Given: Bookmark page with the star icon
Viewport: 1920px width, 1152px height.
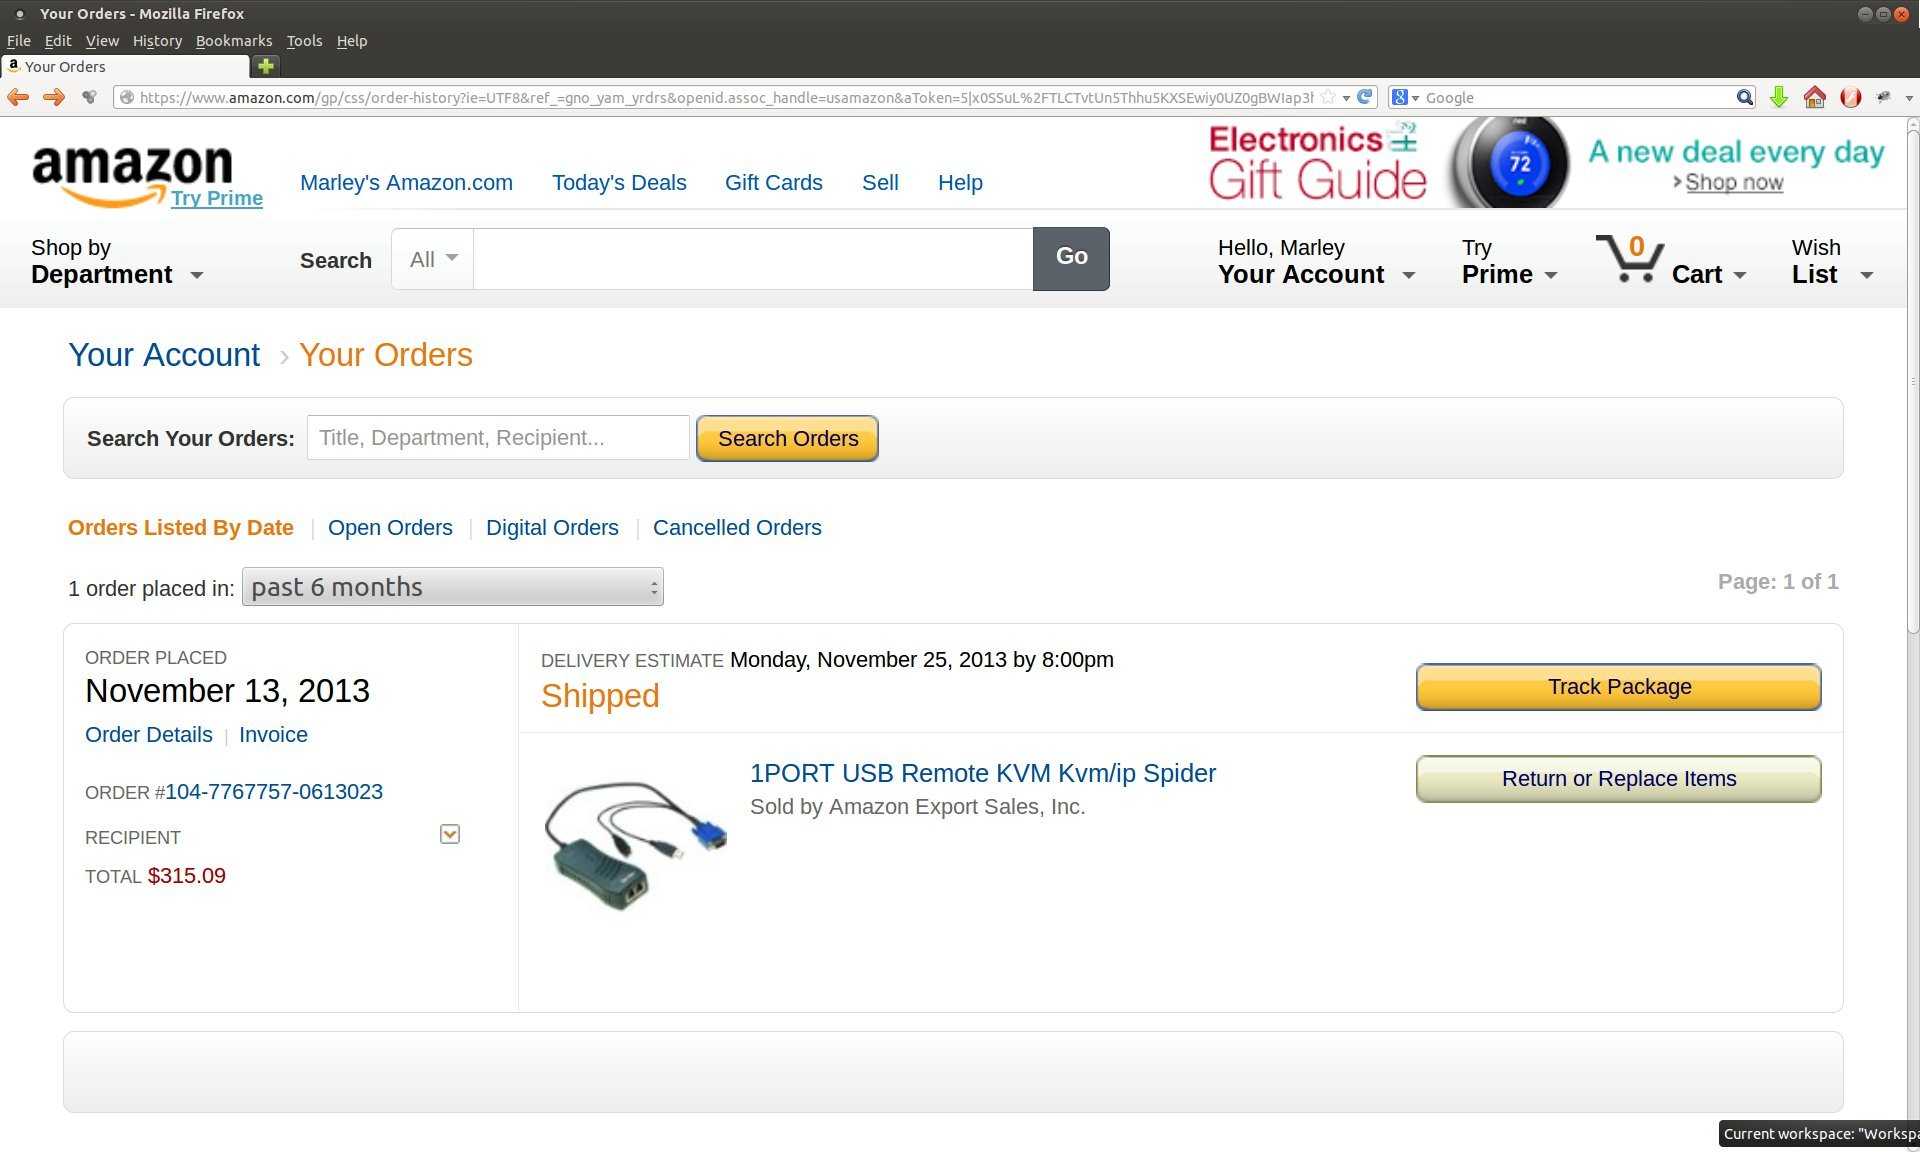Looking at the screenshot, I should 1328,97.
